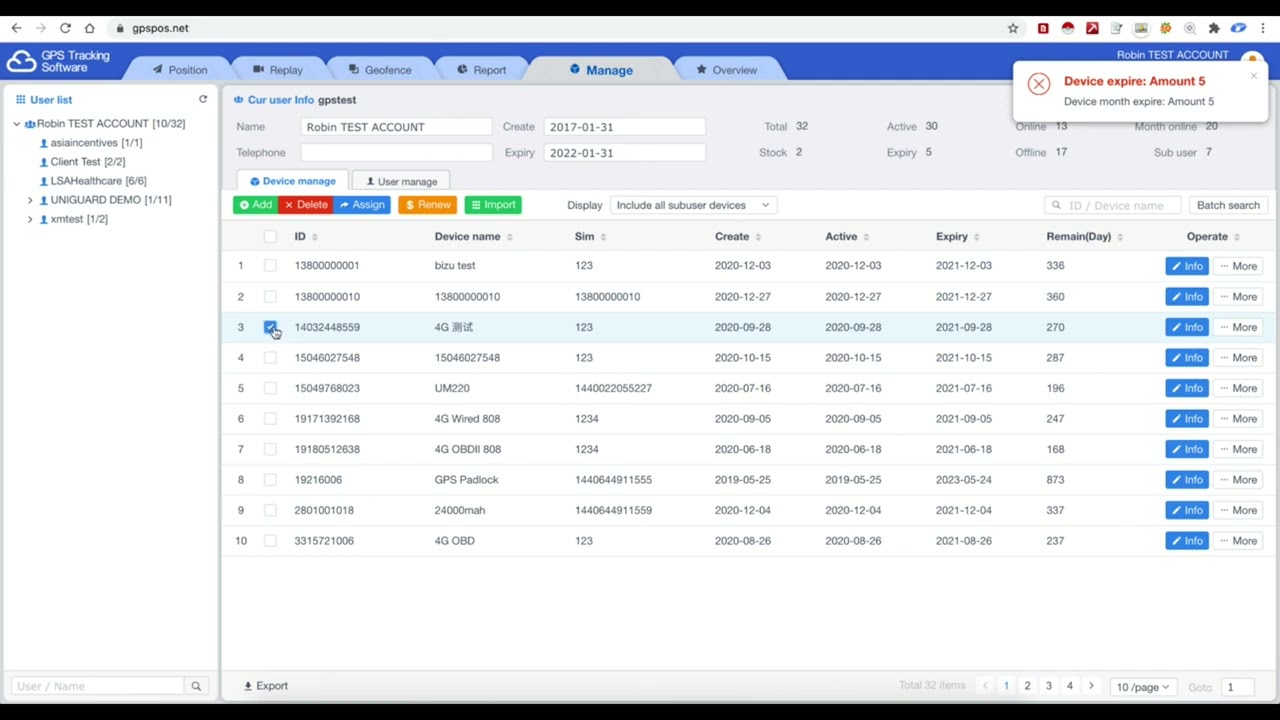Sort by Sim column arrows
The width and height of the screenshot is (1280, 720).
(603, 237)
